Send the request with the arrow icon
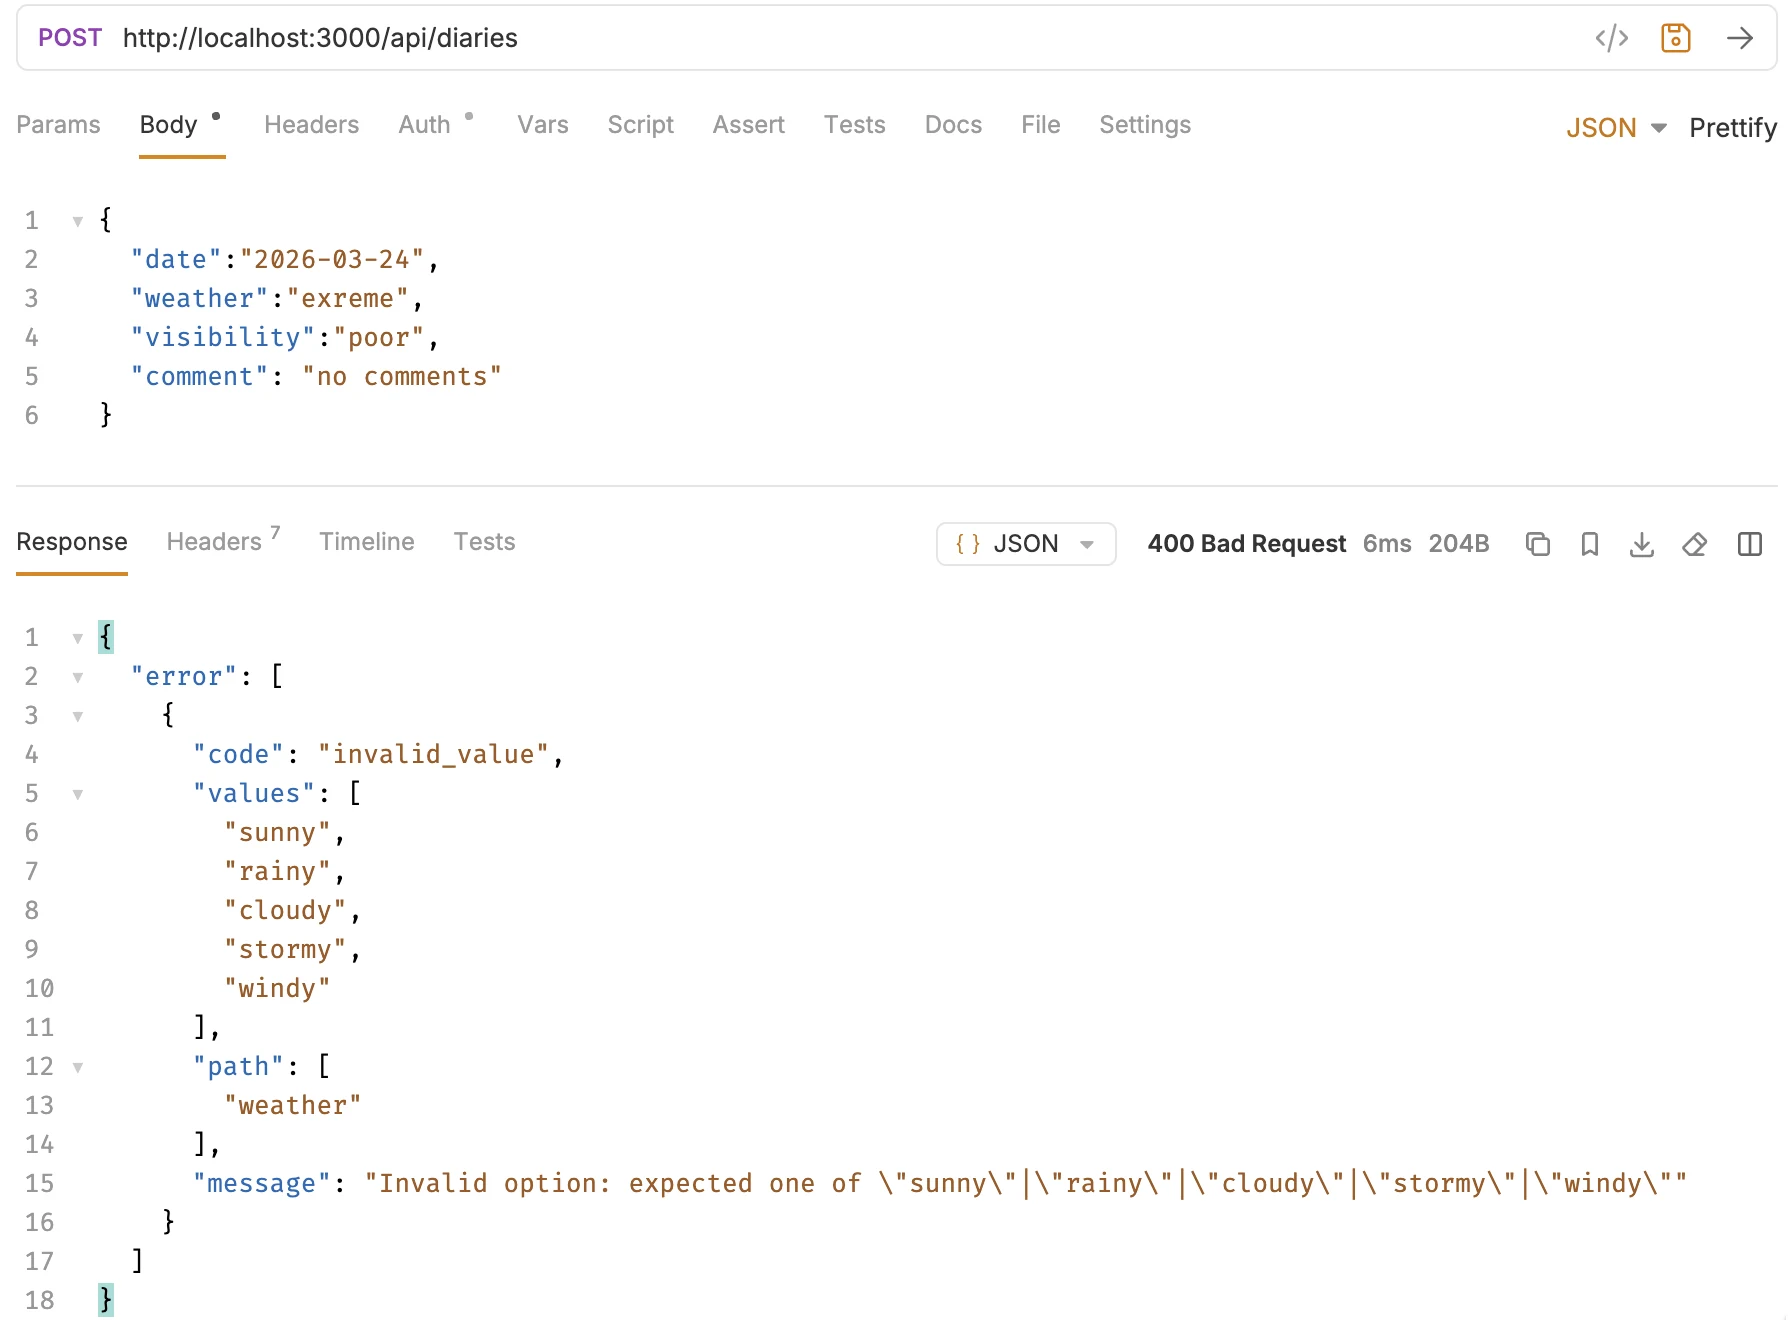 pos(1740,38)
